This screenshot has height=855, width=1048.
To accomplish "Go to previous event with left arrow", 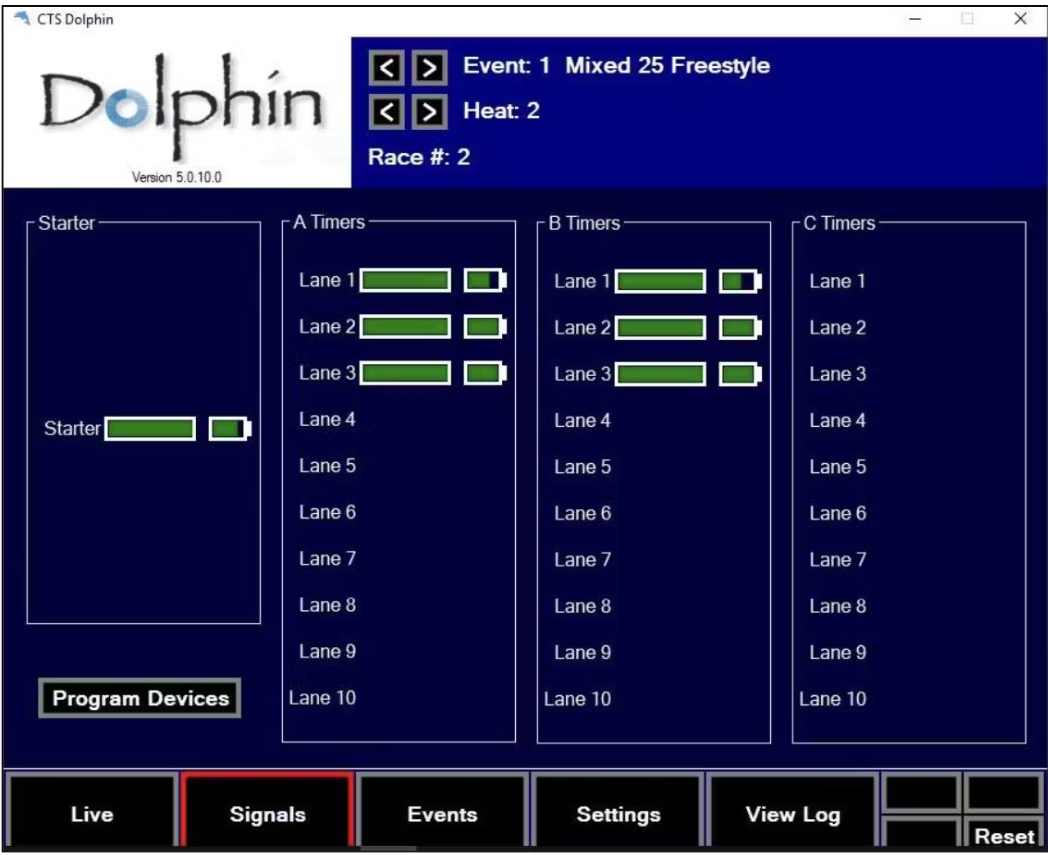I will pos(386,67).
